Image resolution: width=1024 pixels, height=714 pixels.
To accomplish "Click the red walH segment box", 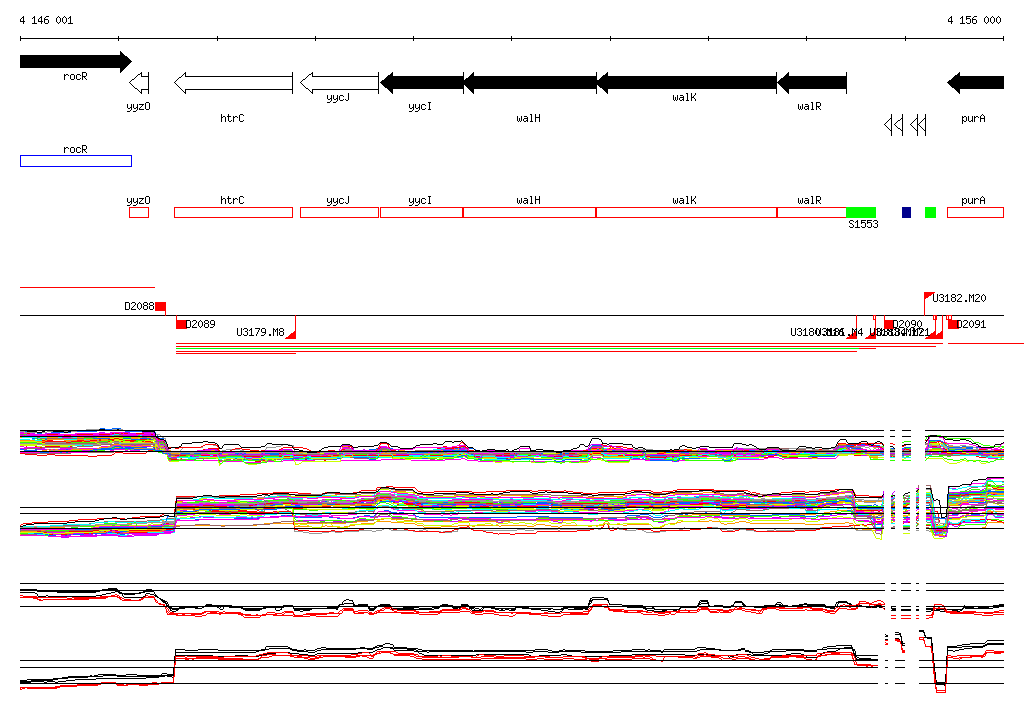I will click(x=530, y=212).
